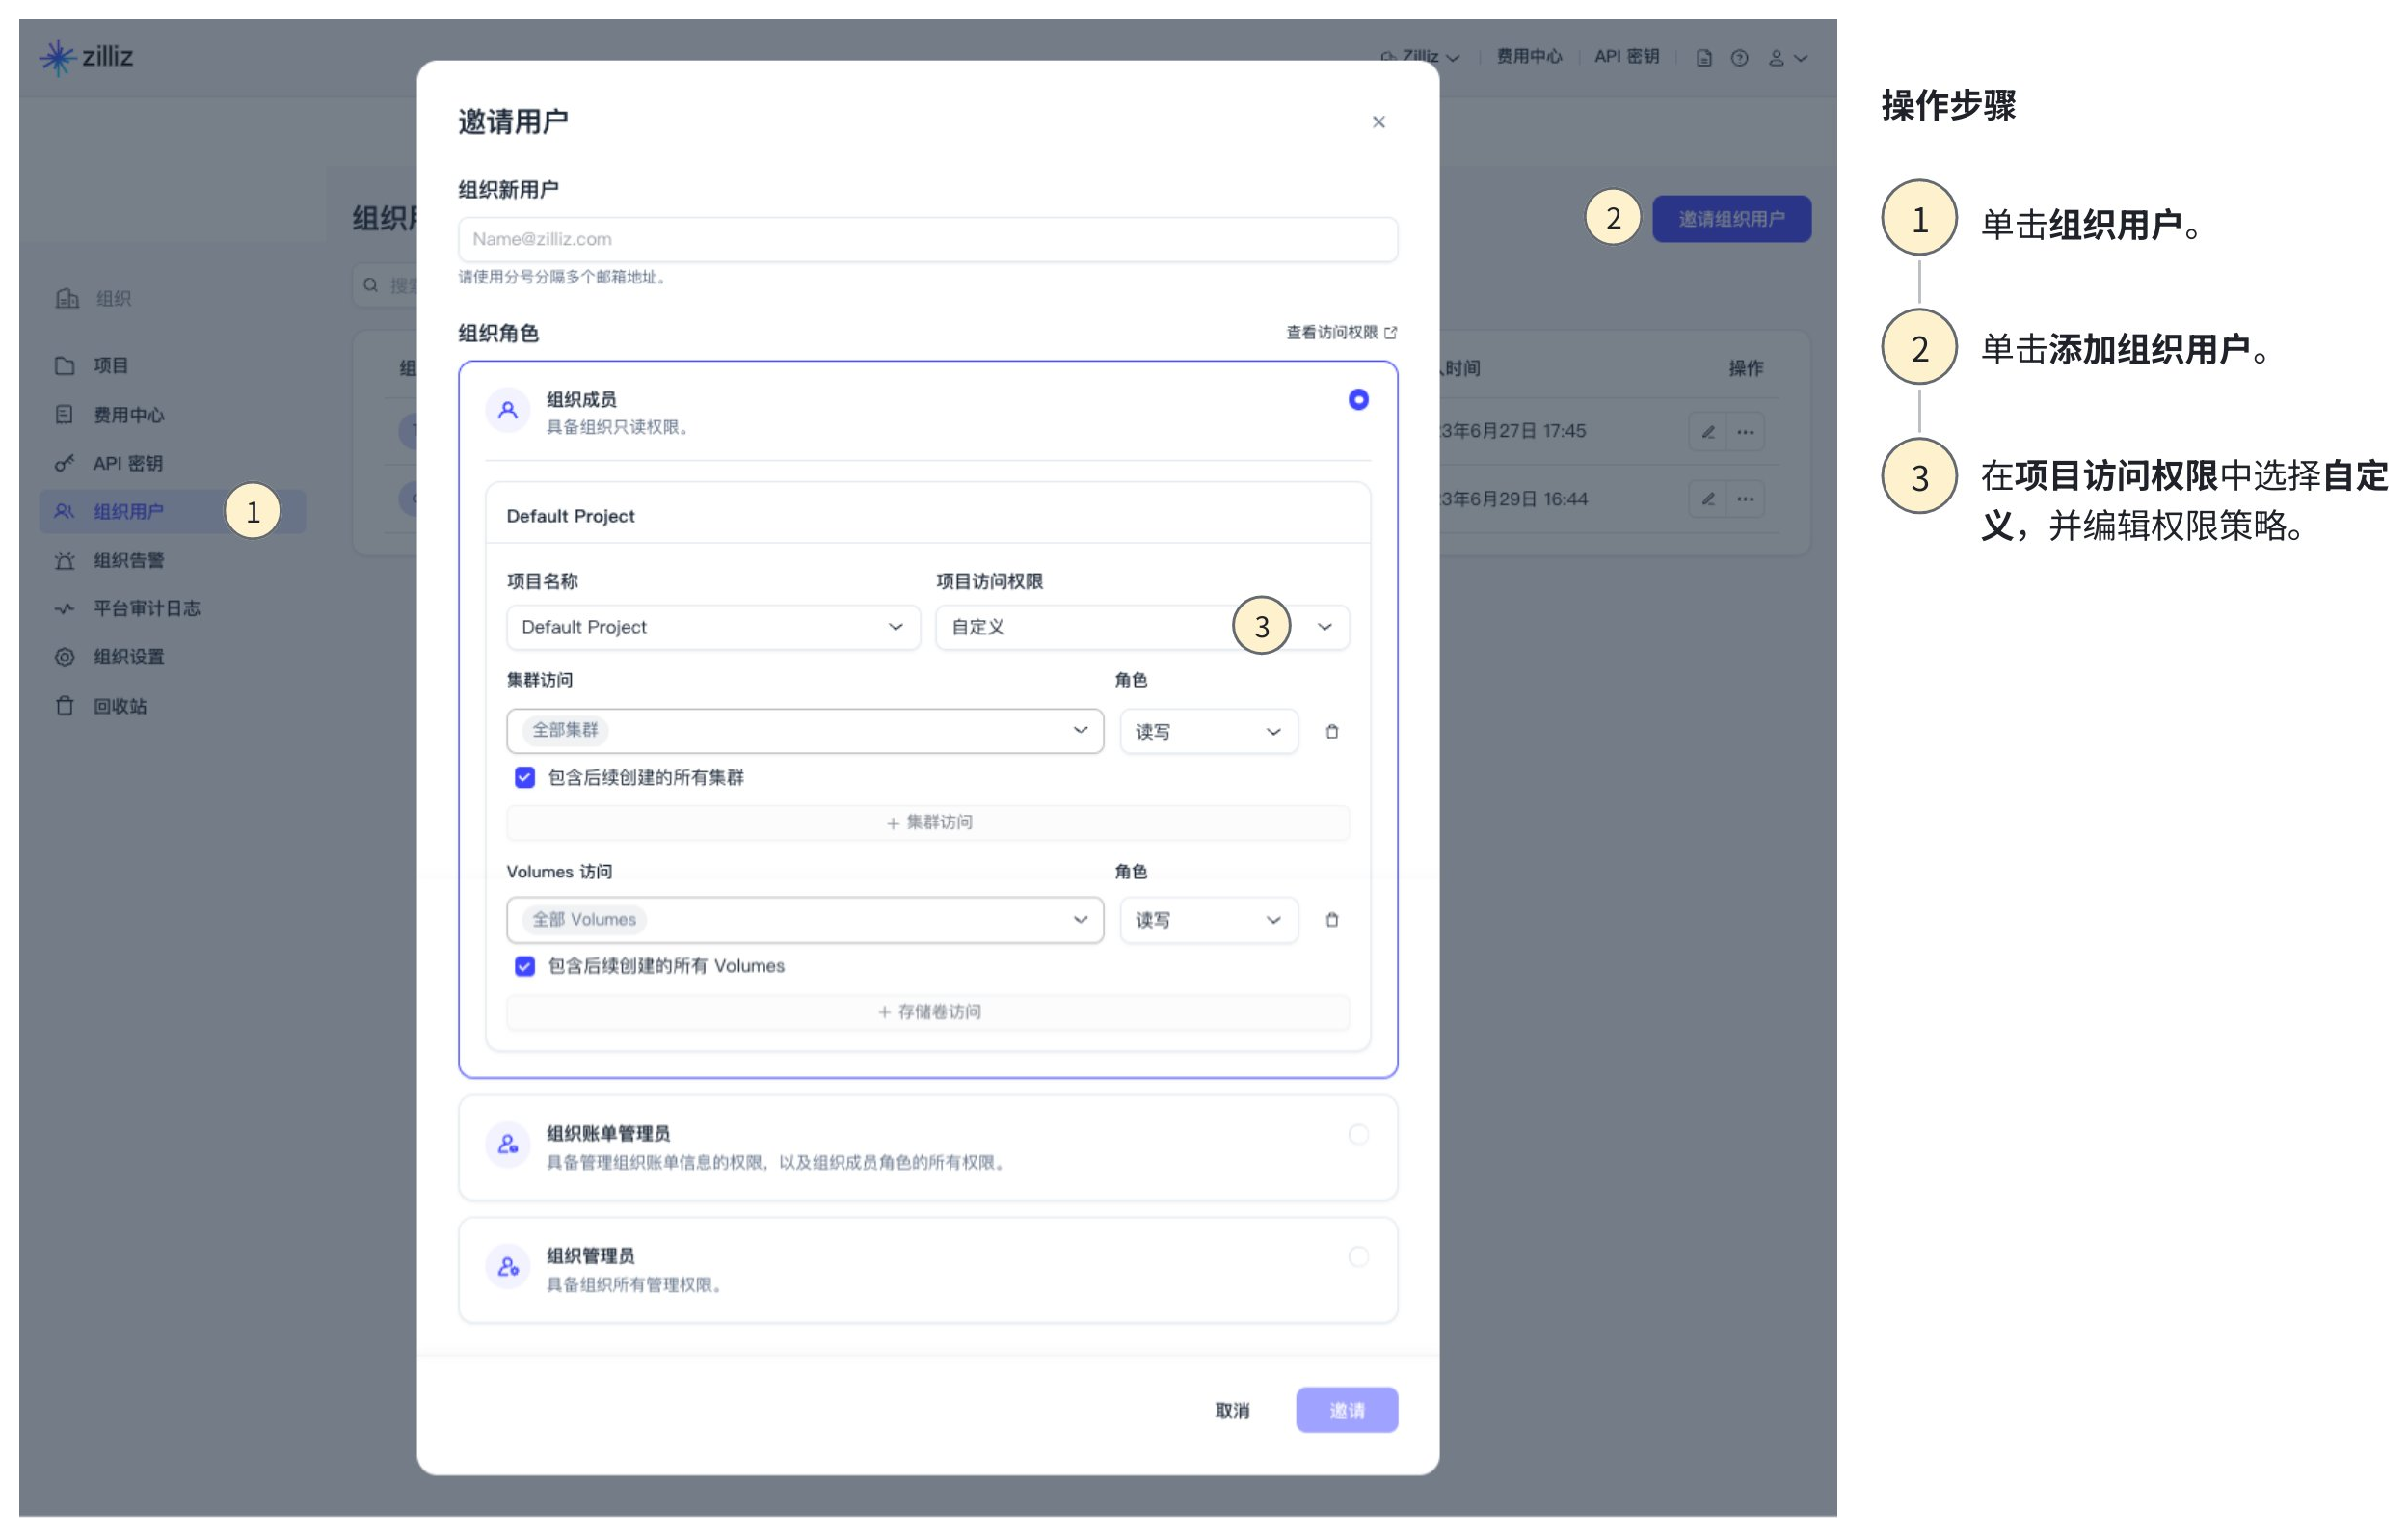The height and width of the screenshot is (1537, 2408).
Task: Click the help question mark icon in header
Action: click(x=1739, y=58)
